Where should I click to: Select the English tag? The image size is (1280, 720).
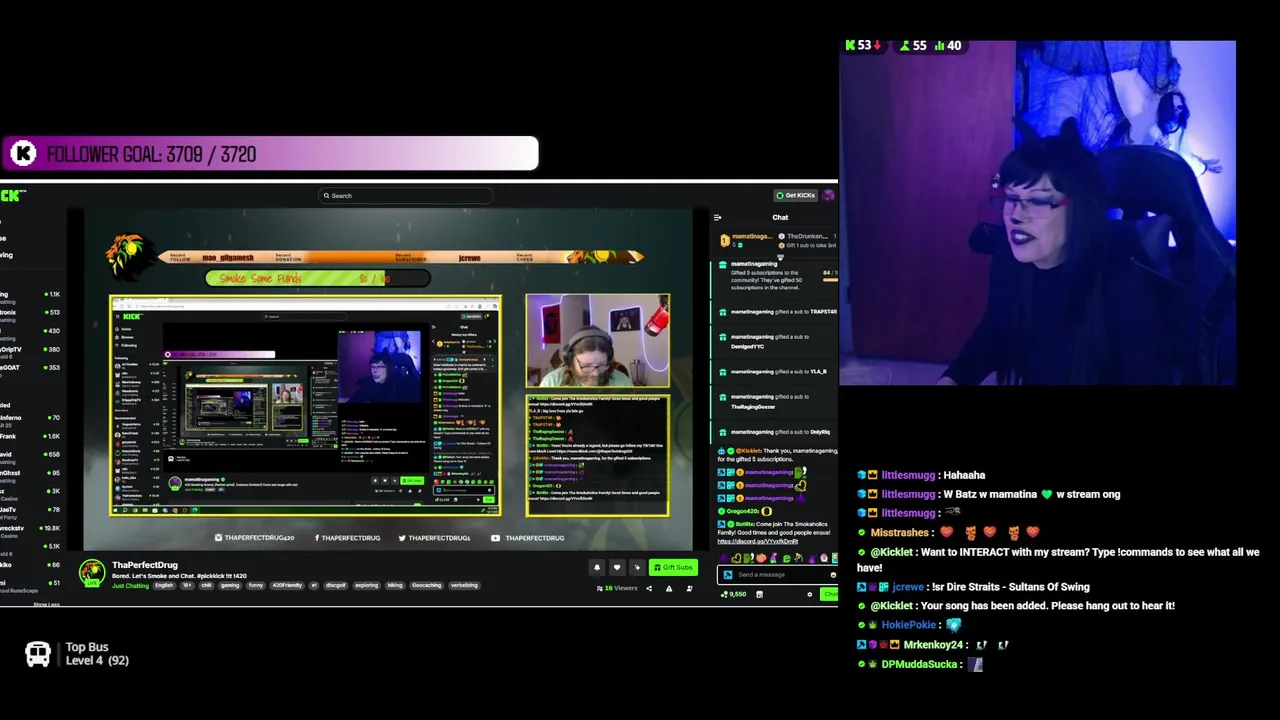coord(164,585)
